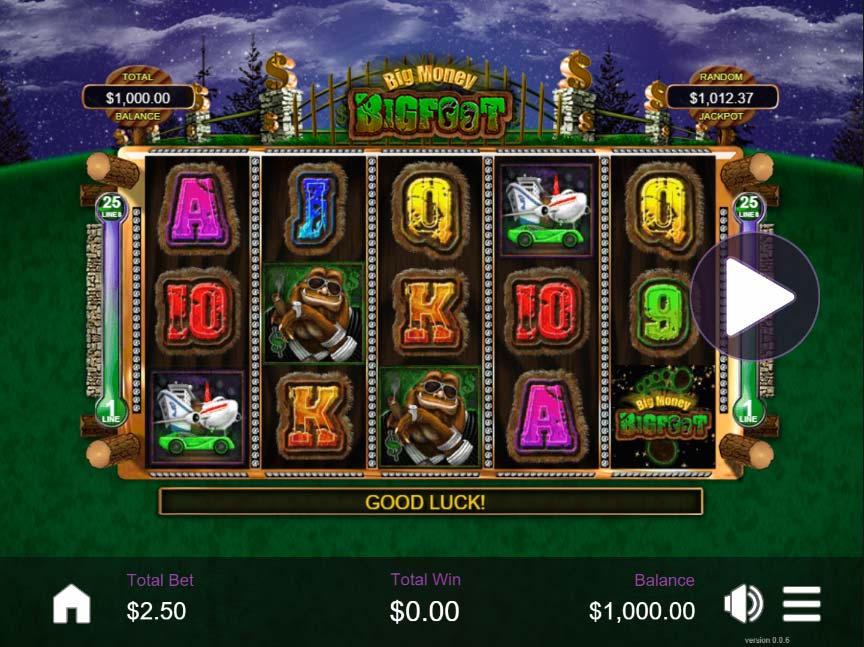864x647 pixels.
Task: Click the plane and car symbol in reel one
Action: pyautogui.click(x=197, y=417)
